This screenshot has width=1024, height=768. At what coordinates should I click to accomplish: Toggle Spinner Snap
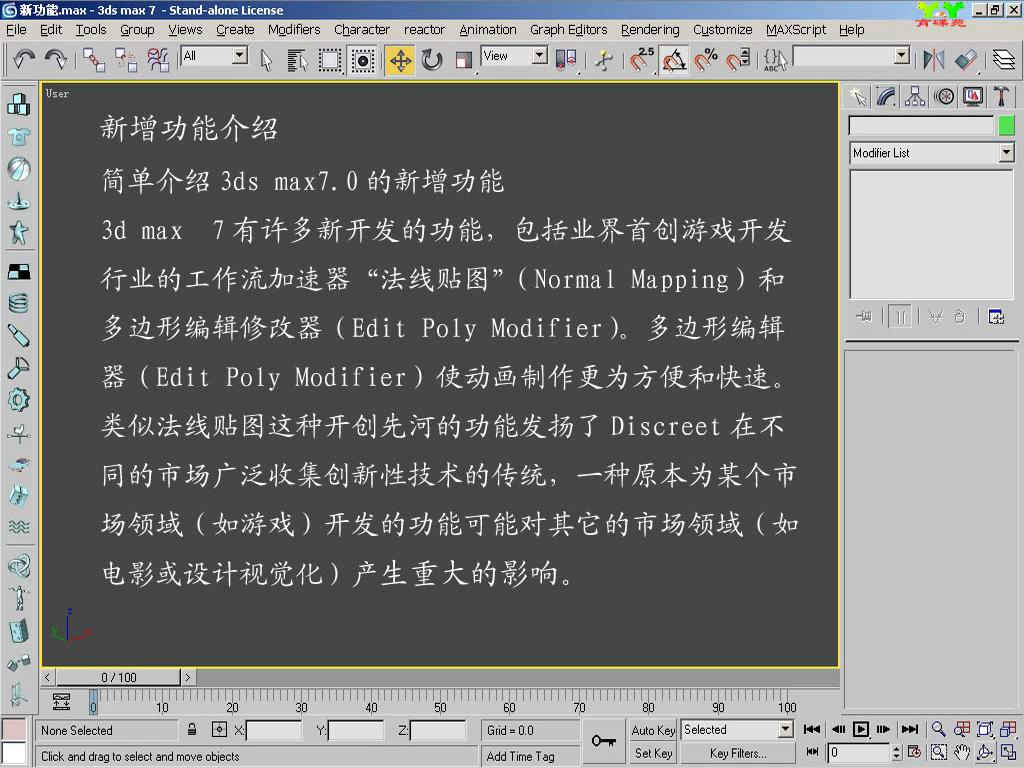pos(738,60)
